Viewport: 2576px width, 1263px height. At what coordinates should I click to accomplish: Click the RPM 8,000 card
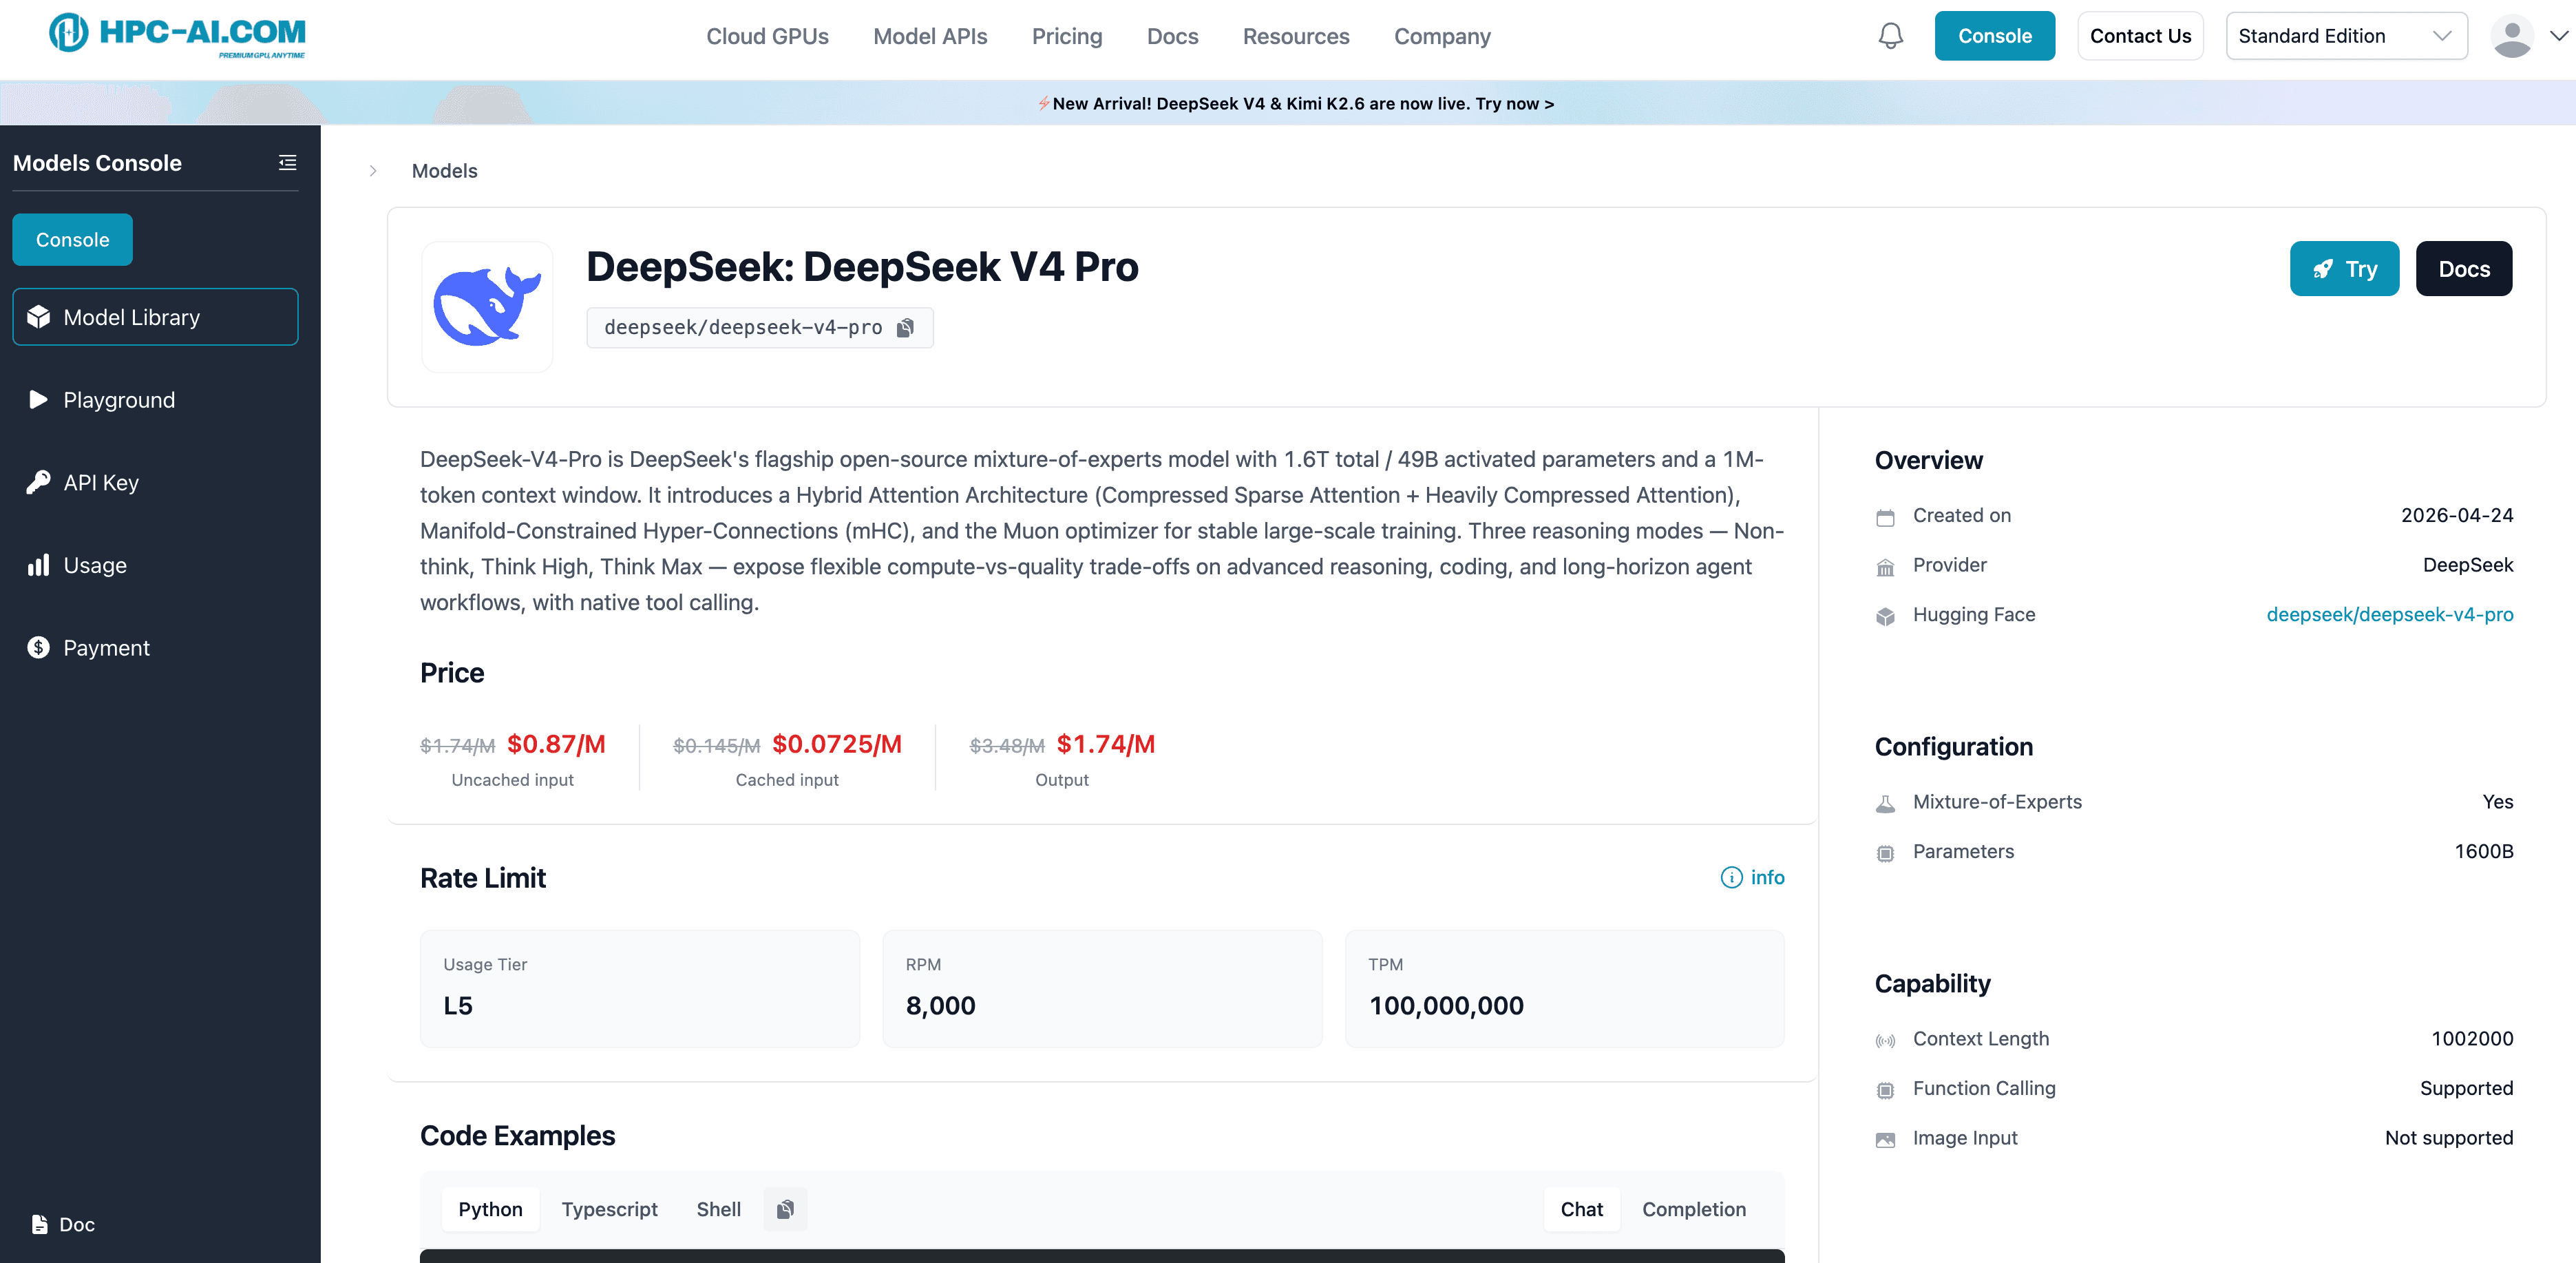(1102, 988)
